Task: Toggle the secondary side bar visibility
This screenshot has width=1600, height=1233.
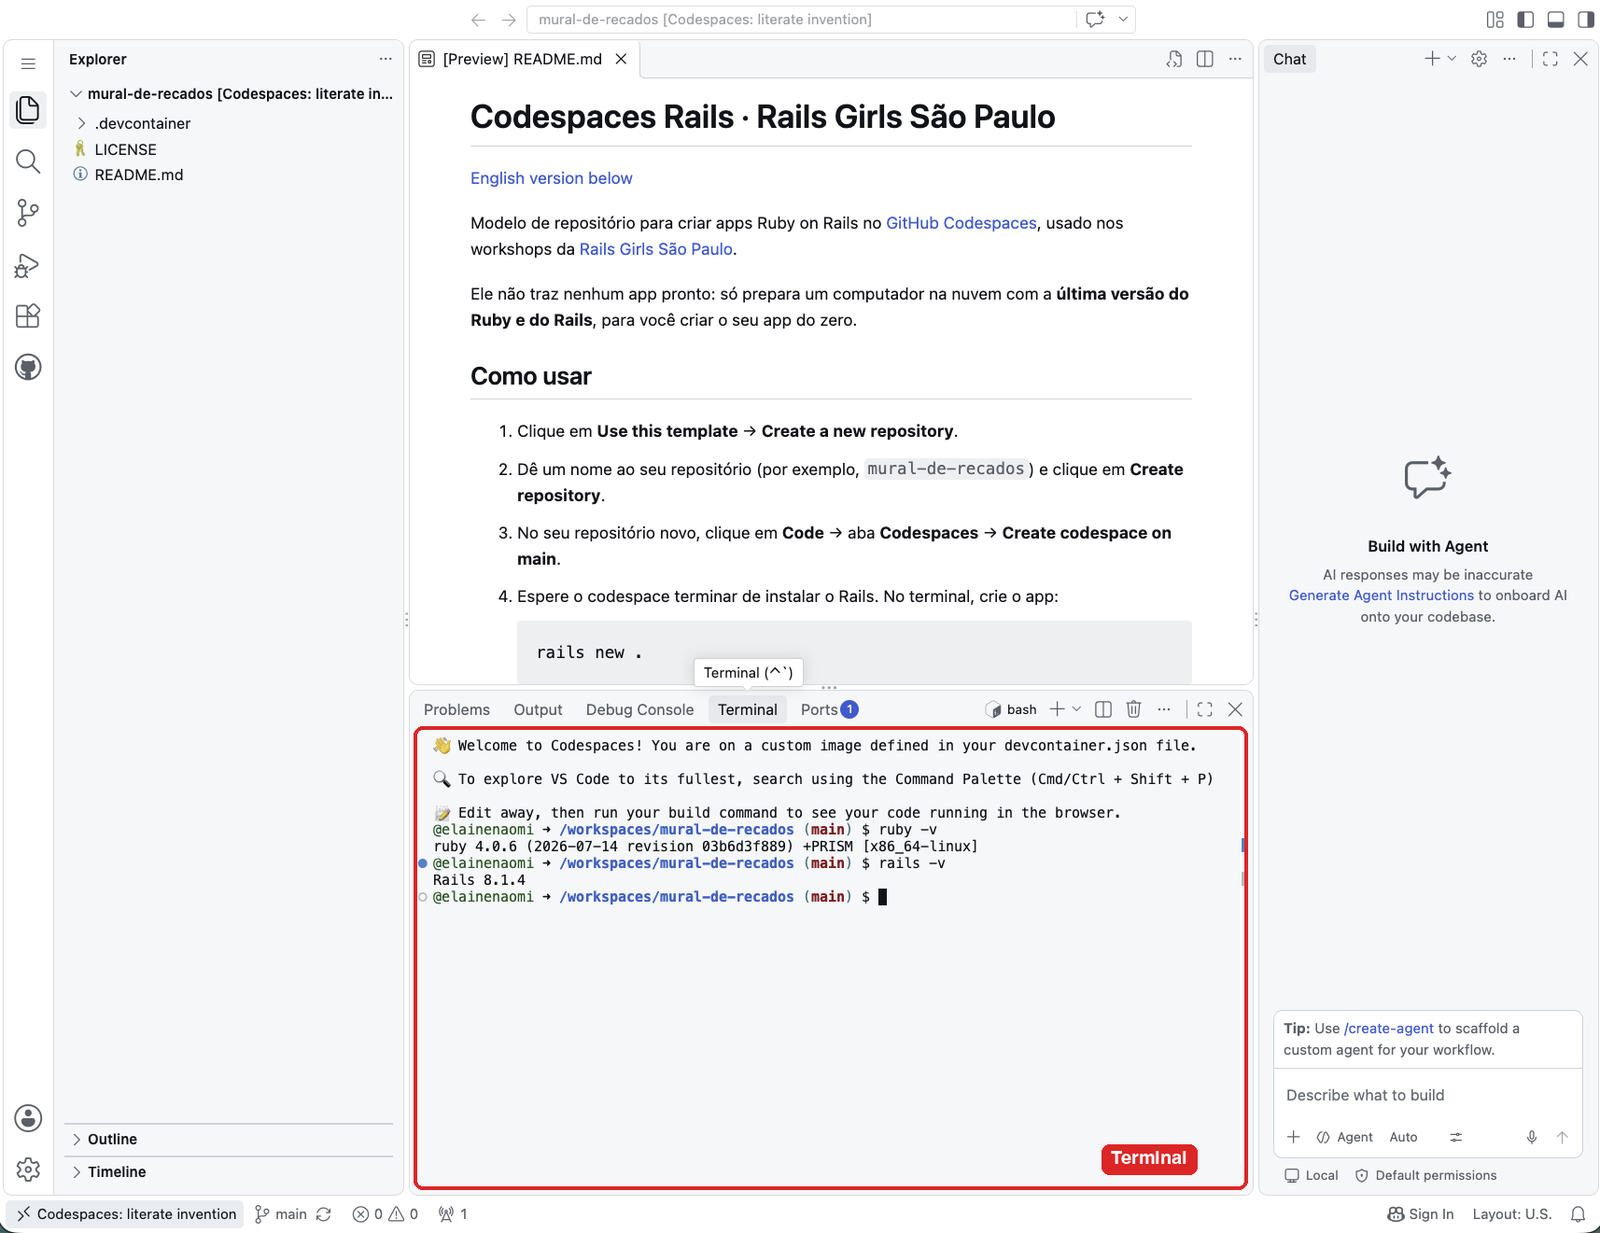Action: pyautogui.click(x=1585, y=19)
